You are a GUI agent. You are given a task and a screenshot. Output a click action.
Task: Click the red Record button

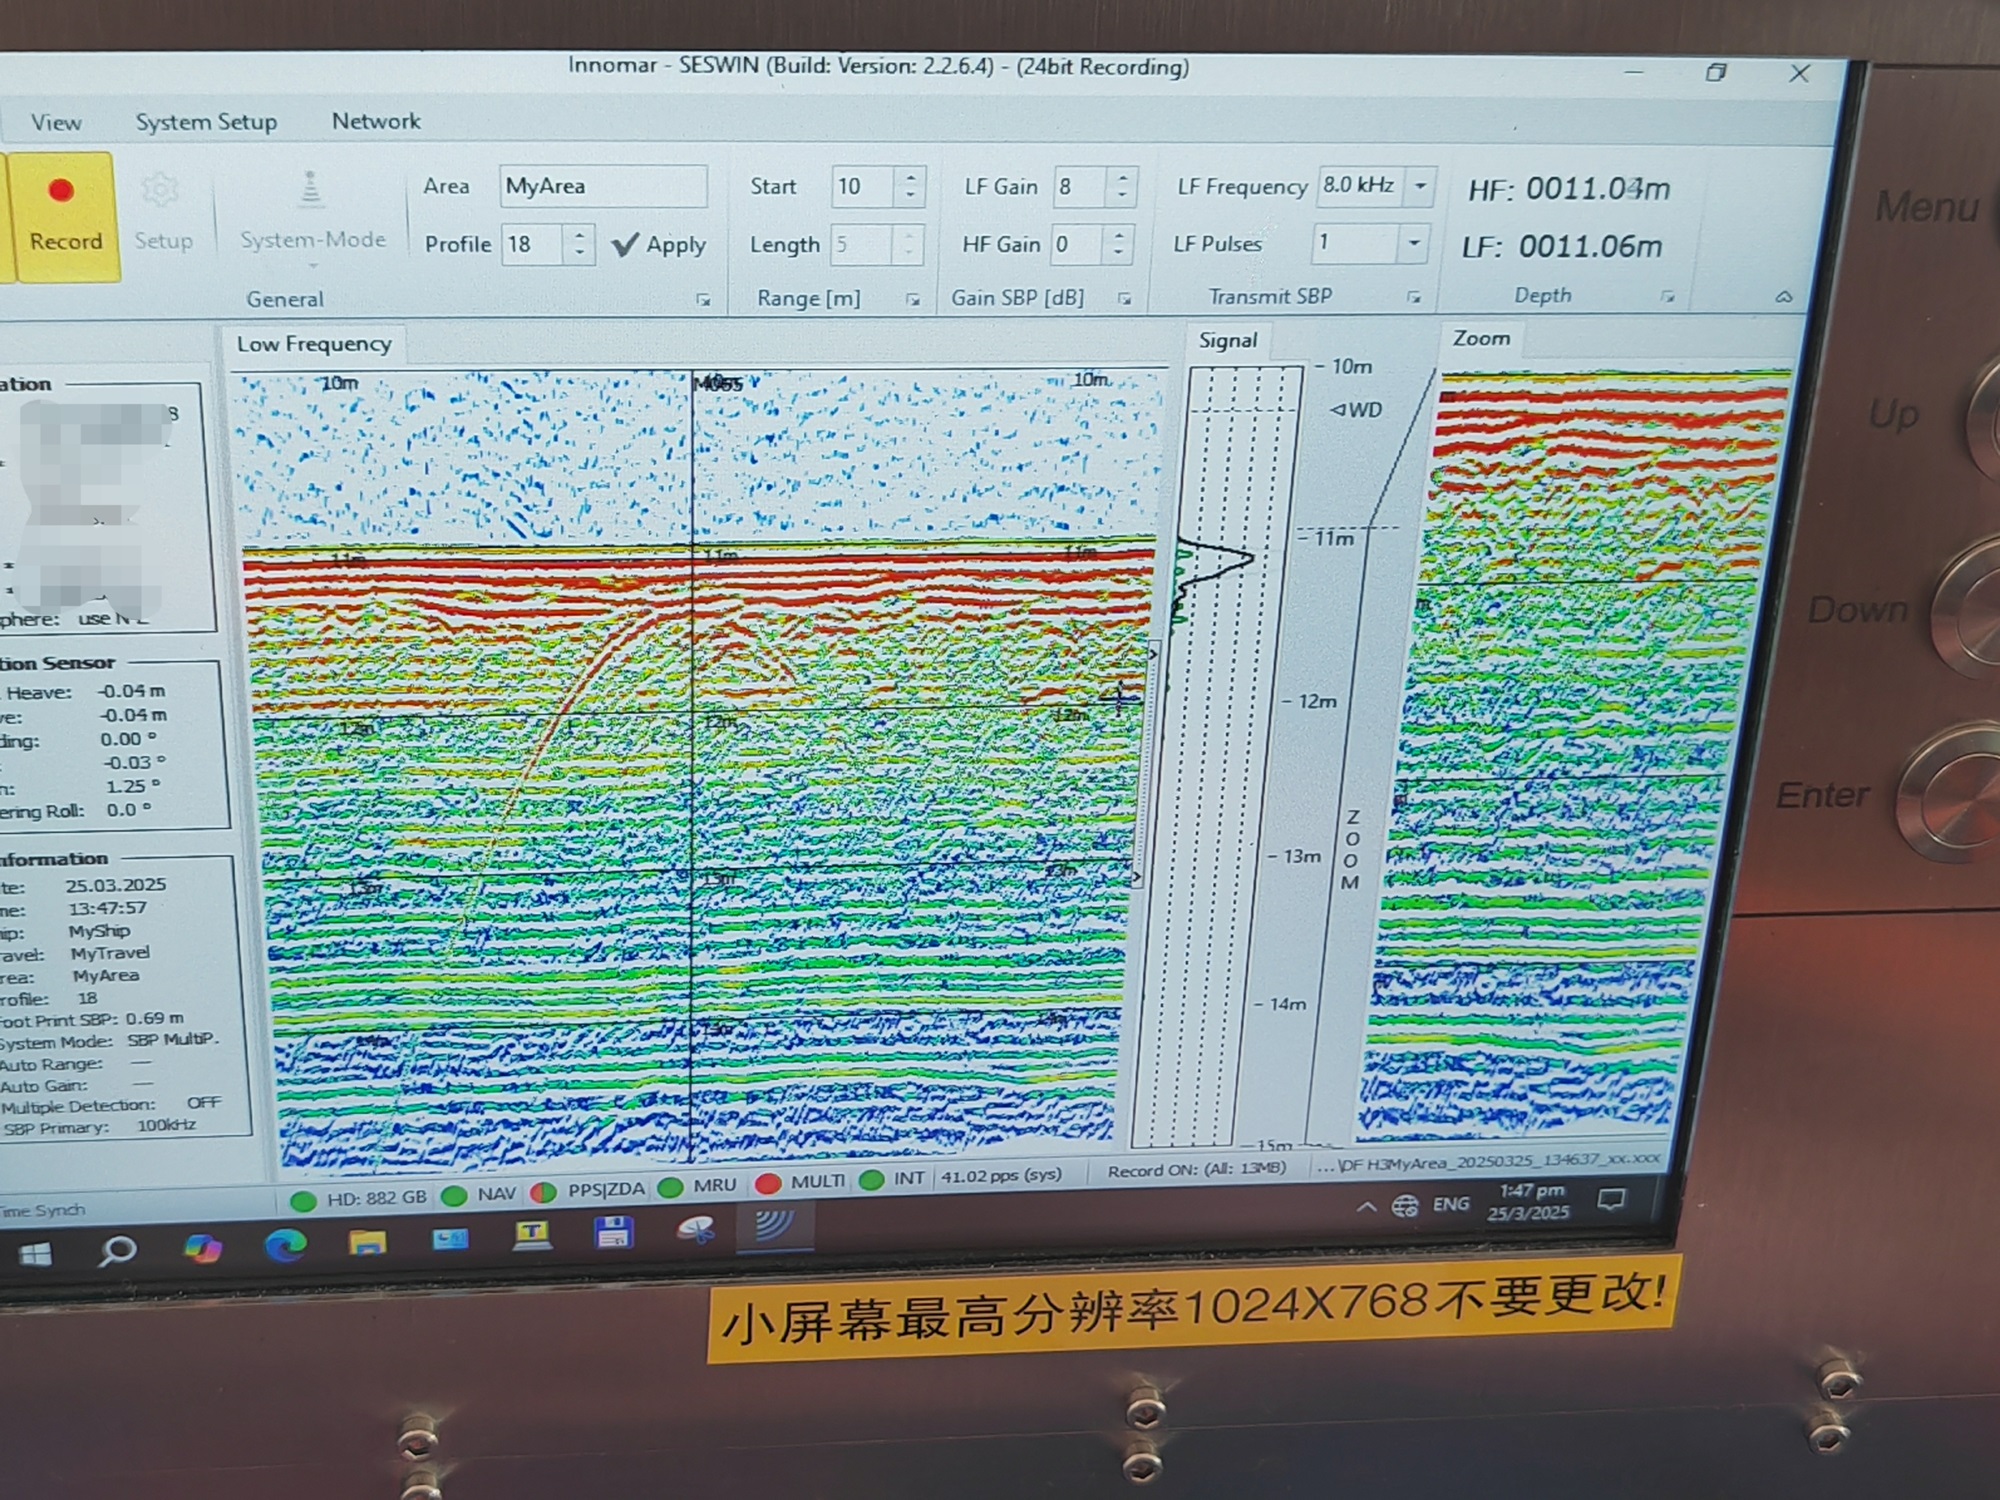tap(64, 216)
